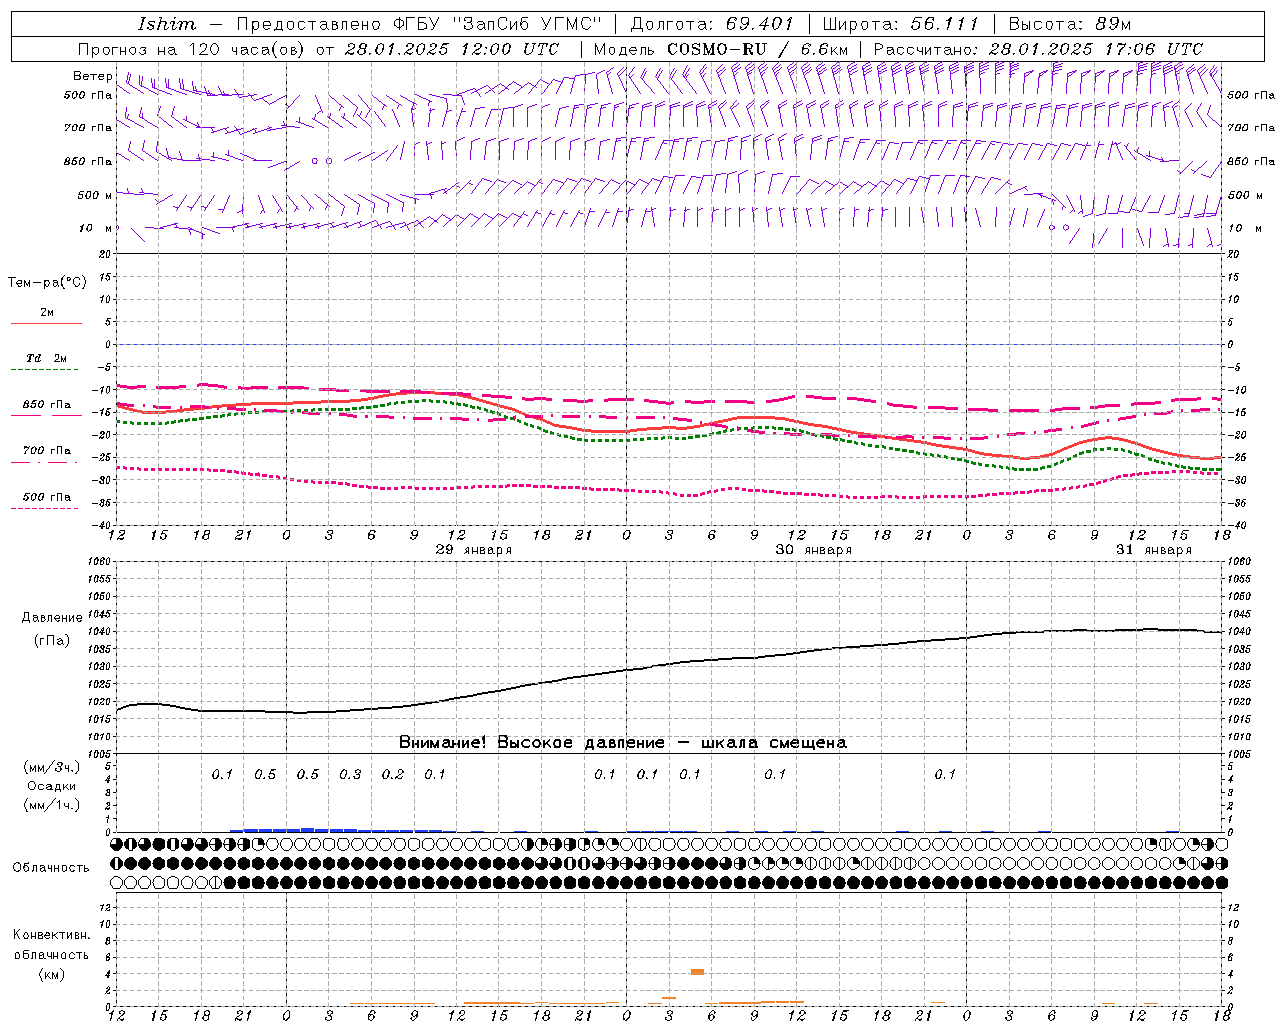Click the "0.2" precipitation value

click(393, 775)
